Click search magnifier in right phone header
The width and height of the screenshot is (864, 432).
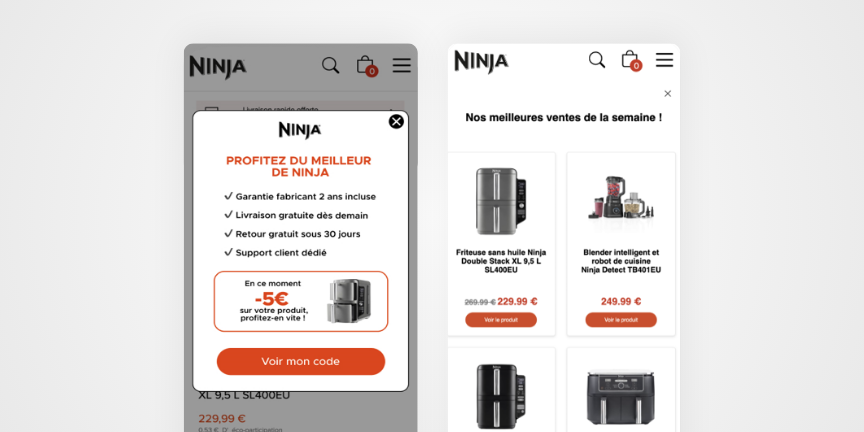(597, 60)
